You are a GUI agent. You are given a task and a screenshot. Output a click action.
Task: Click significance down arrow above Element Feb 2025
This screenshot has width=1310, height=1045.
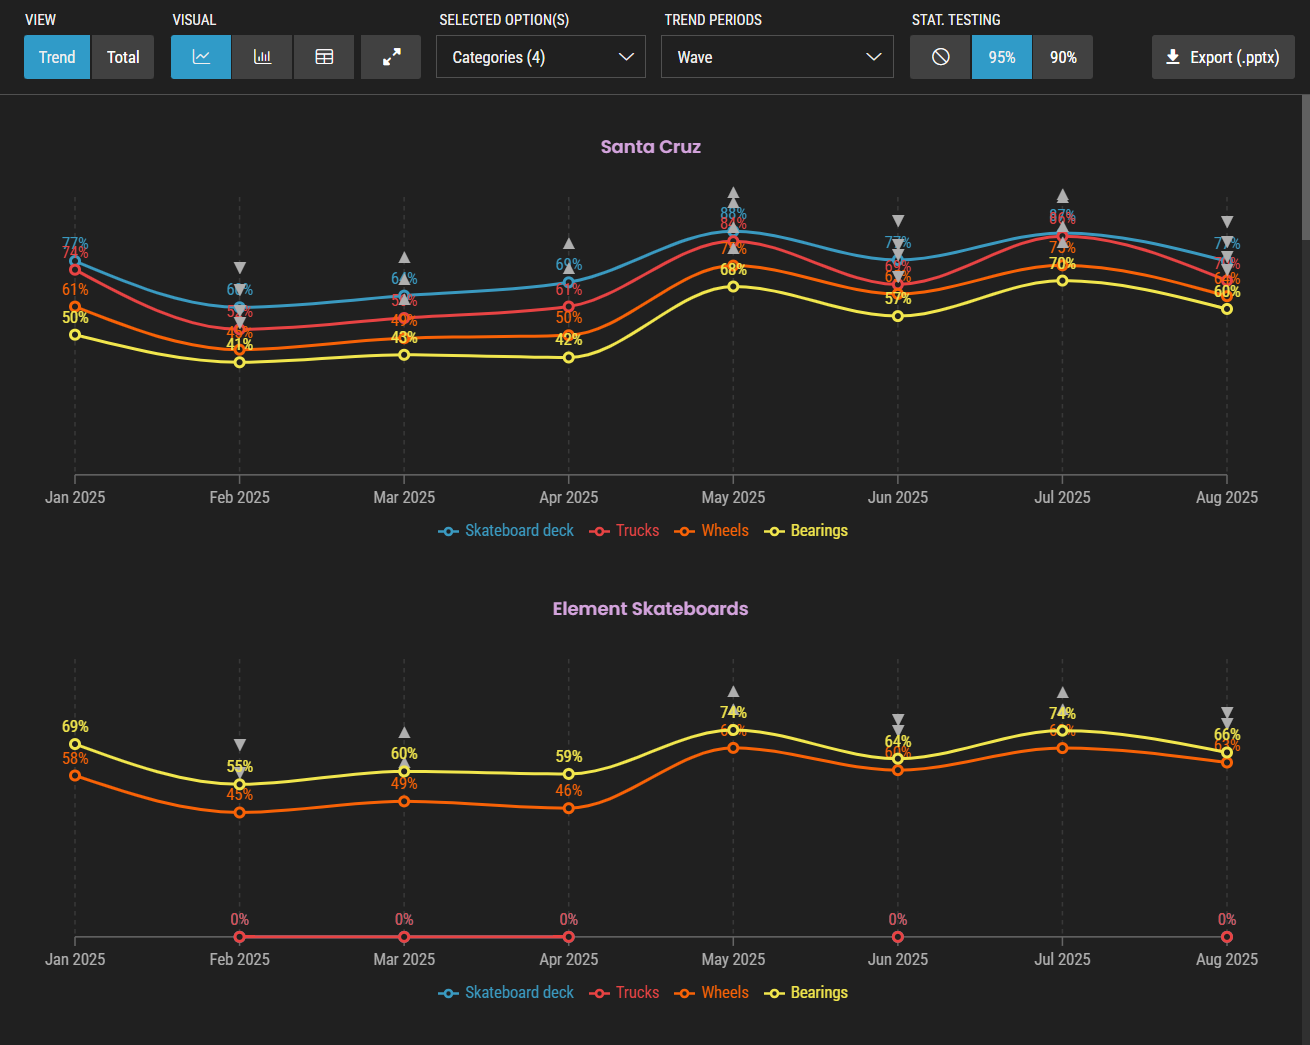[x=239, y=745]
